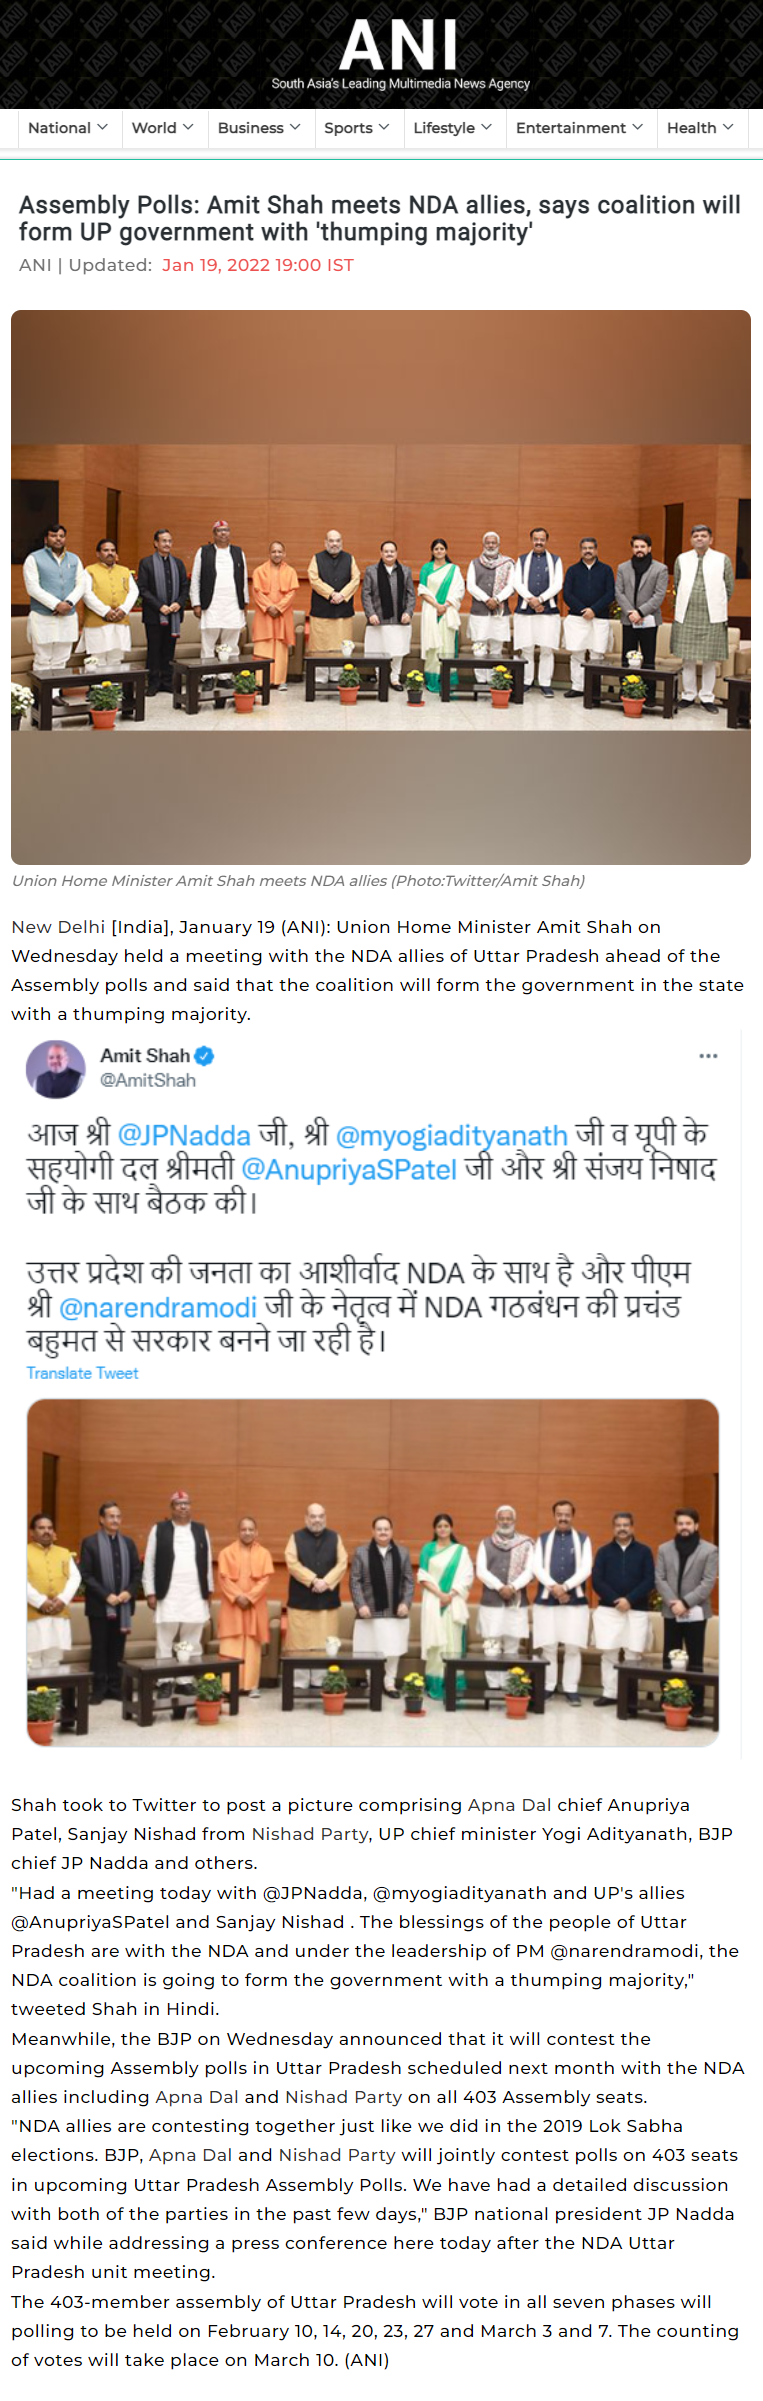Expand the National menu chevron

[102, 127]
